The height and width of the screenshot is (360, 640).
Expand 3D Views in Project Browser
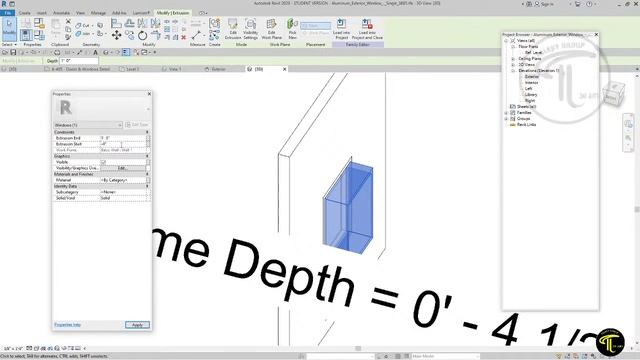coord(513,64)
